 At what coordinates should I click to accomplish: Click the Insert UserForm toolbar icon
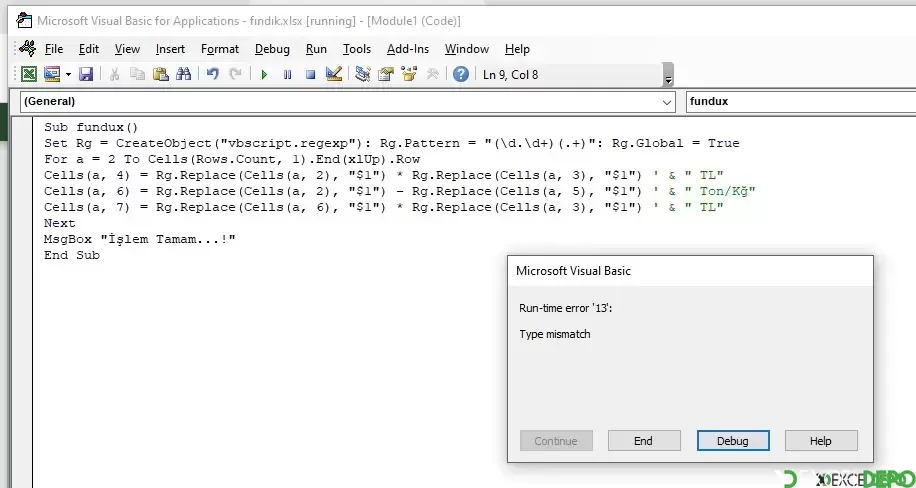pyautogui.click(x=52, y=74)
